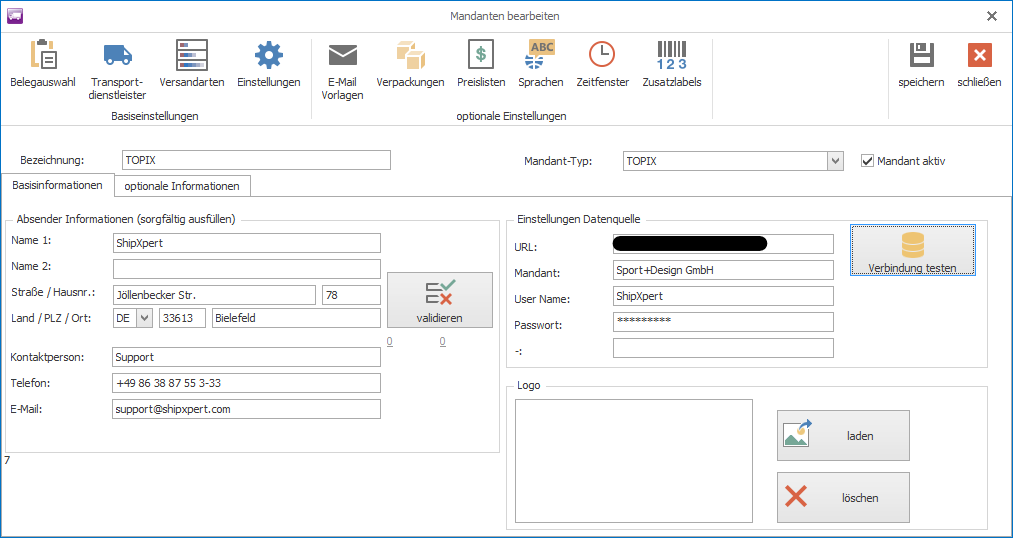Open the Zusatzlabels barcode icon
This screenshot has width=1013, height=538.
point(672,55)
